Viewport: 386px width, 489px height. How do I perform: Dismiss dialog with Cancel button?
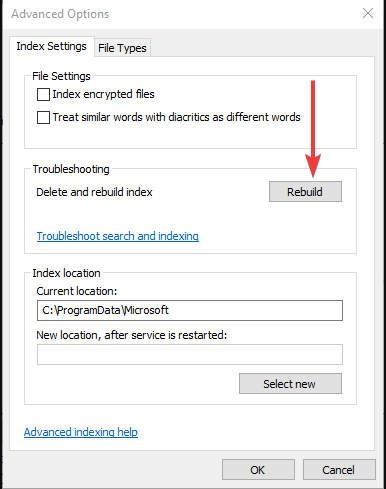pyautogui.click(x=339, y=470)
